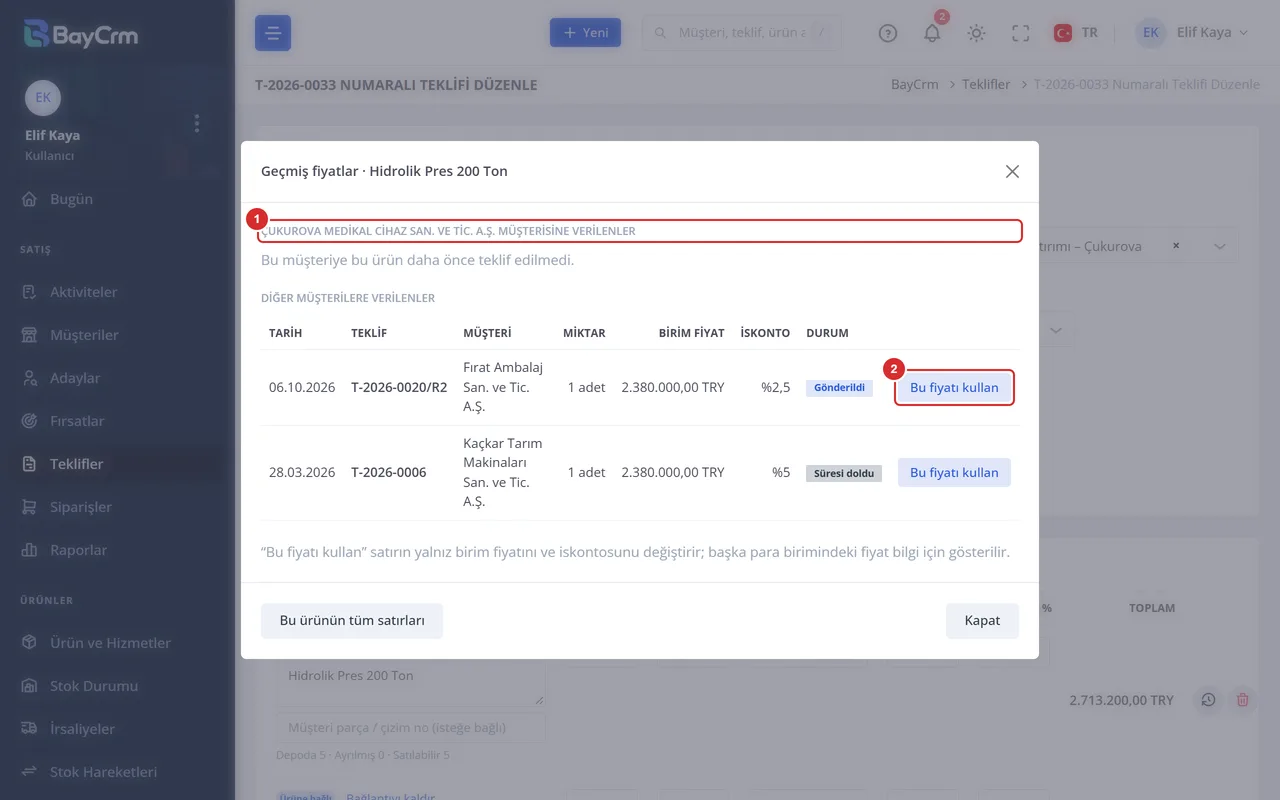Click the Hidrolik Pres 200 Ton description box
This screenshot has height=800, width=1280.
click(411, 683)
